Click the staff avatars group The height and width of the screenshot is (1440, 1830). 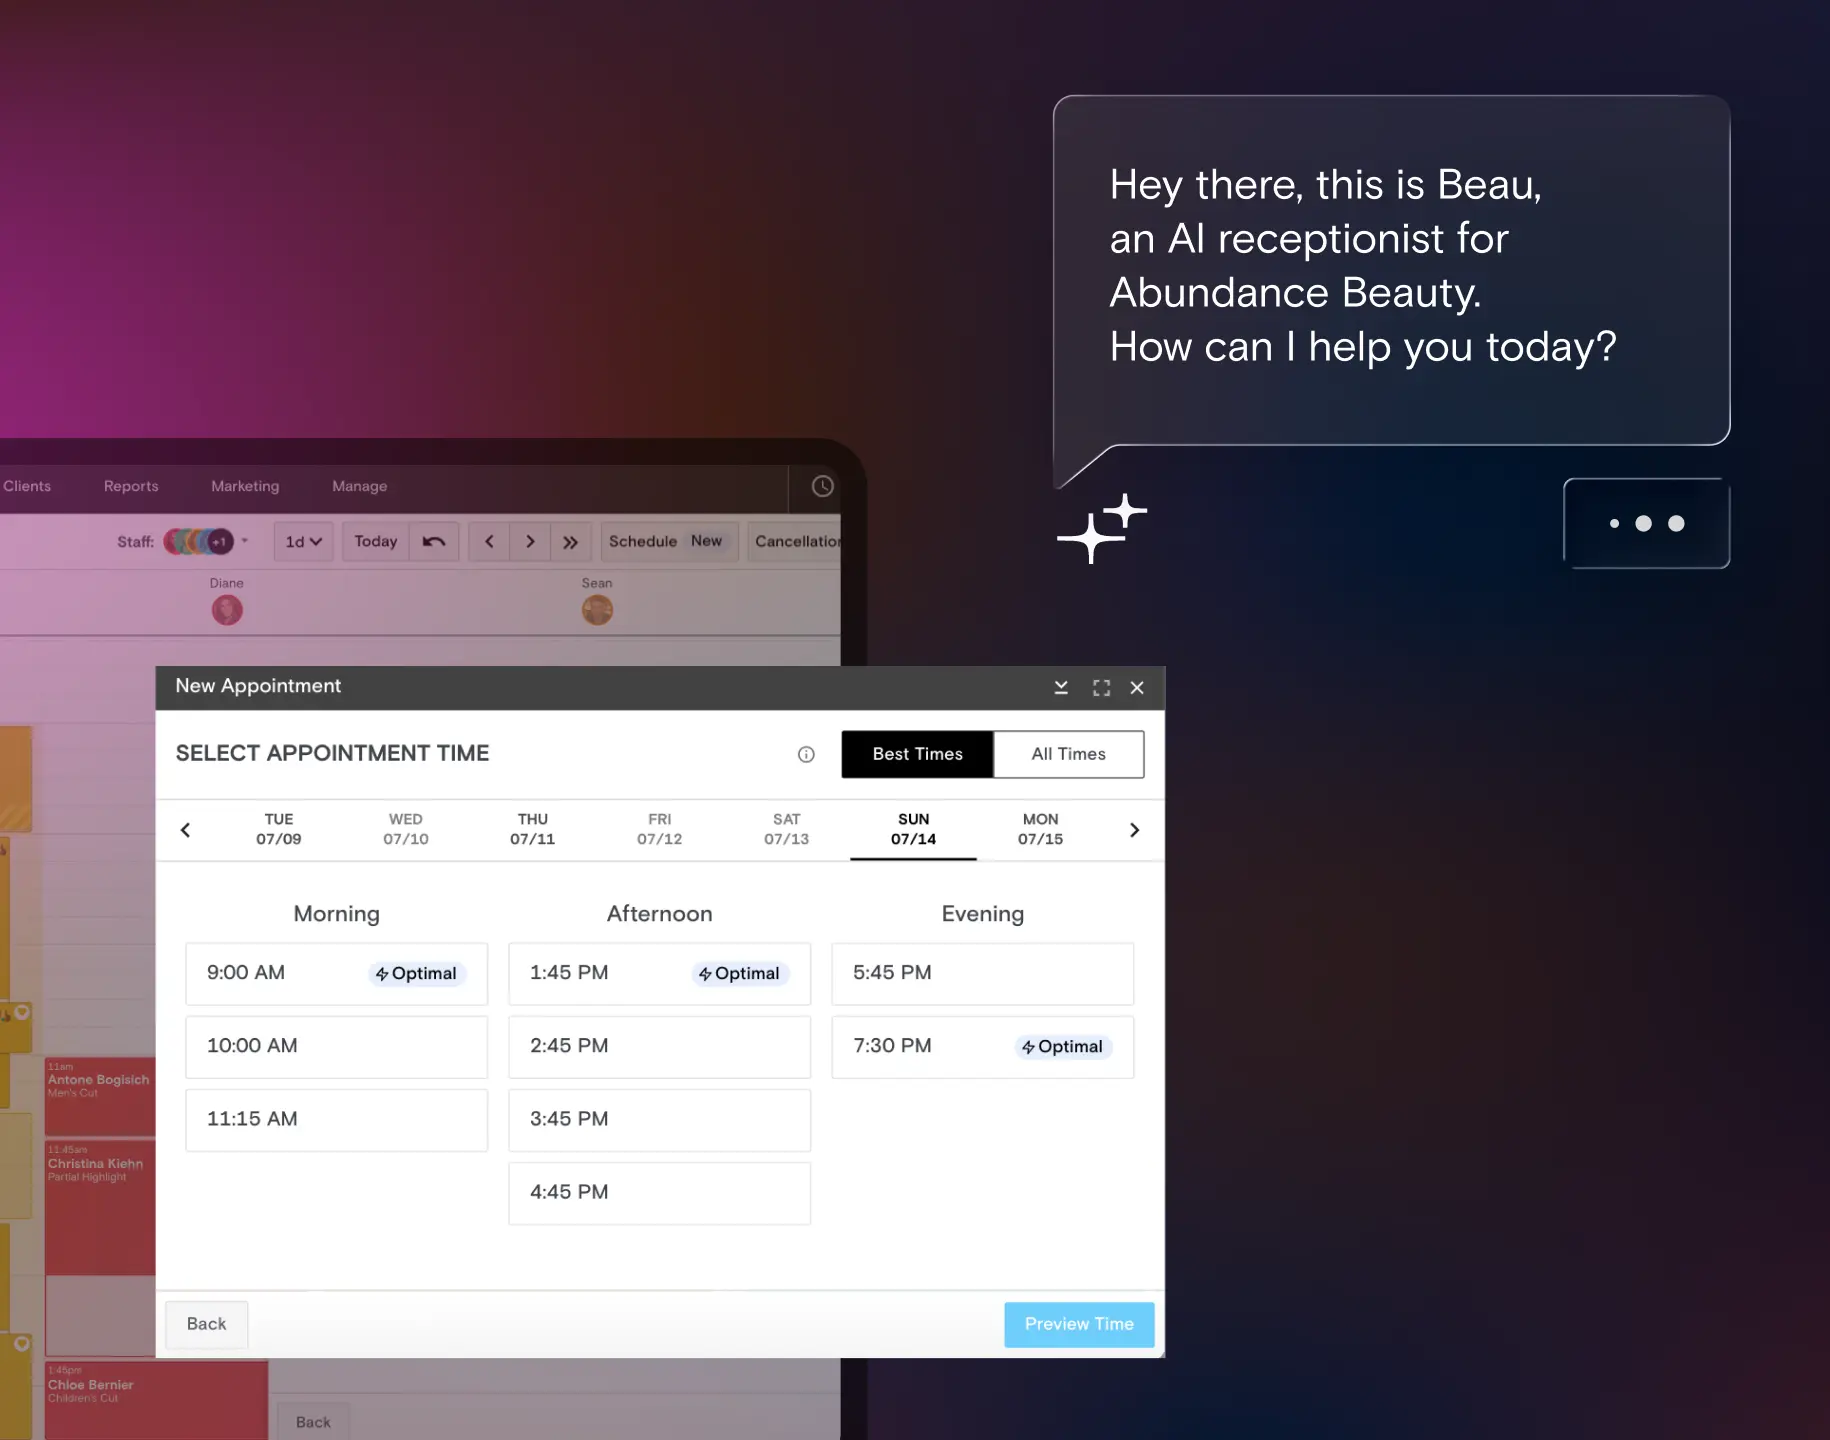[198, 541]
